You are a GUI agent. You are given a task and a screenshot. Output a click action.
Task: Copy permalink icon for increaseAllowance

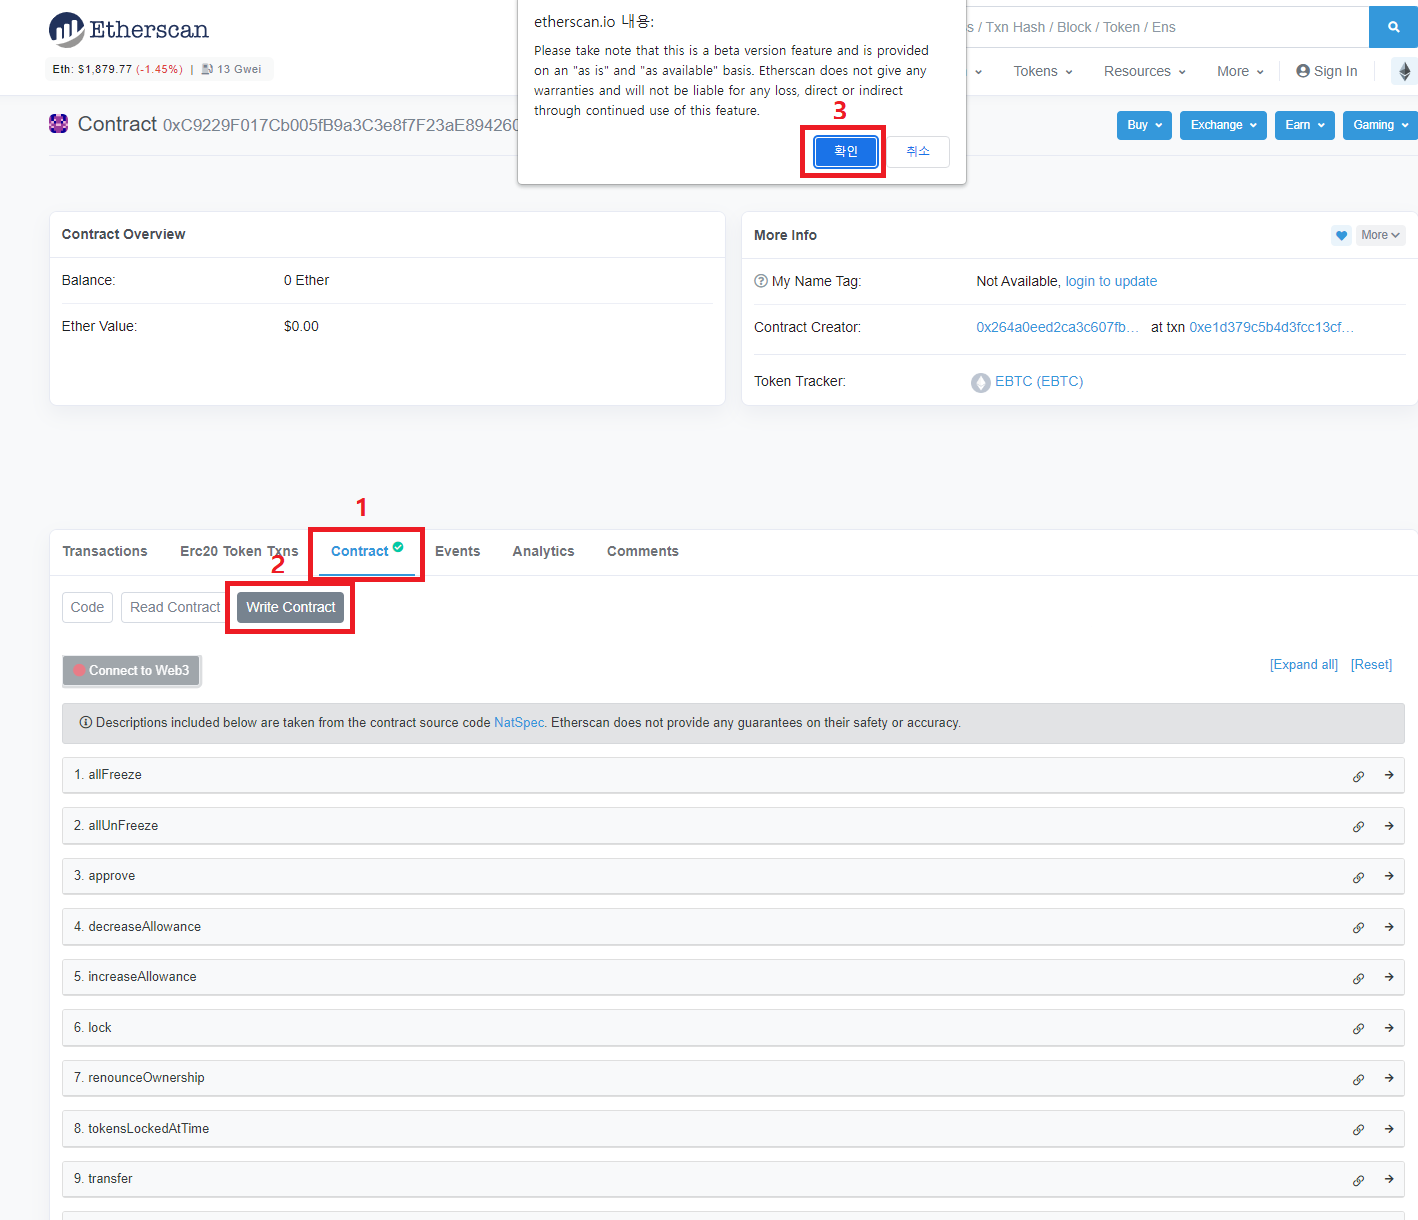[x=1358, y=978]
